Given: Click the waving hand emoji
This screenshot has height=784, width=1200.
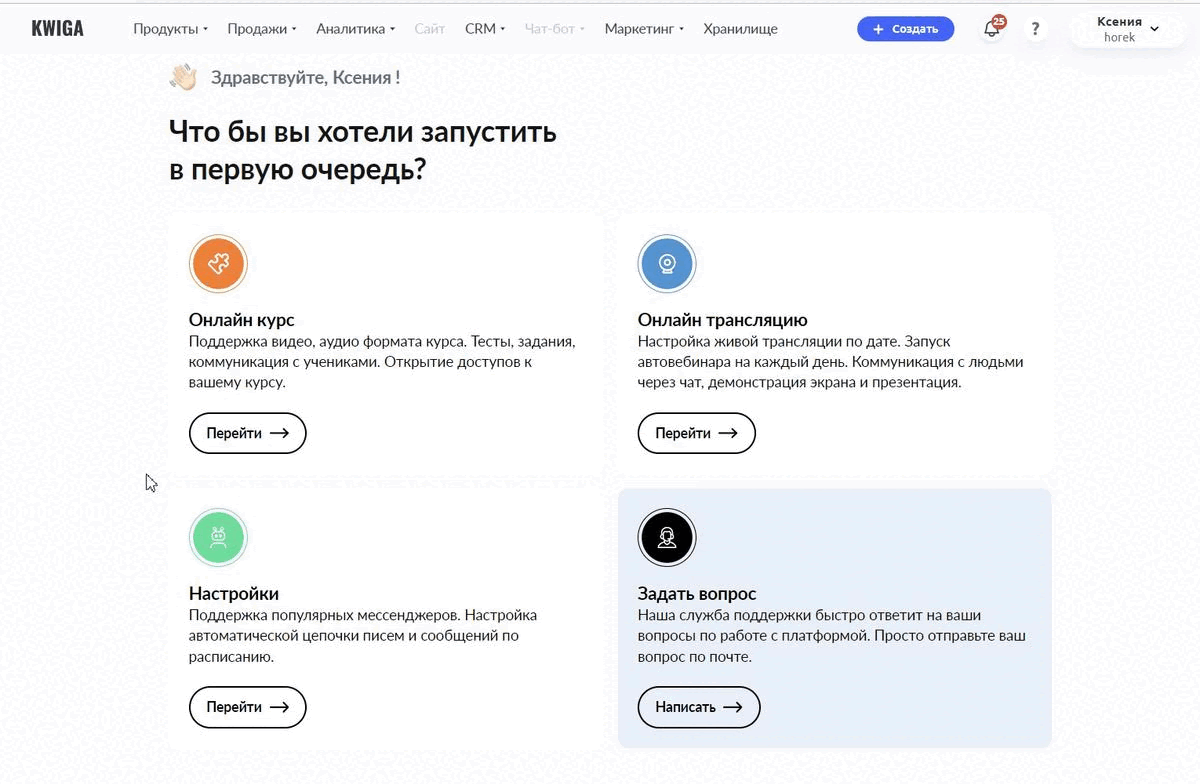Looking at the screenshot, I should [183, 77].
